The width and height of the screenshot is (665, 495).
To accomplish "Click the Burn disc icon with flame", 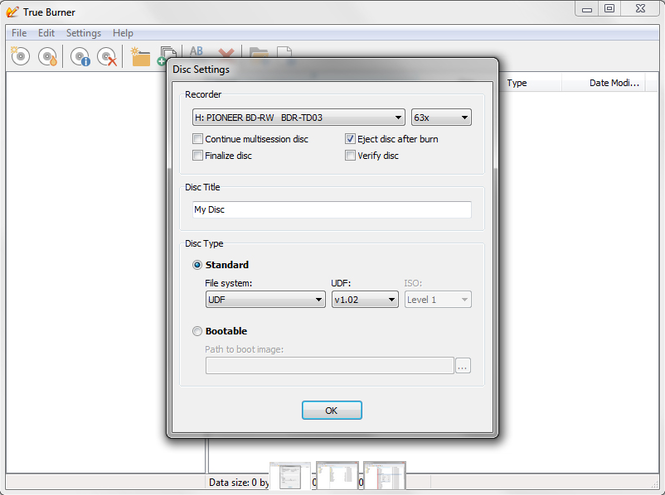I will click(48, 56).
